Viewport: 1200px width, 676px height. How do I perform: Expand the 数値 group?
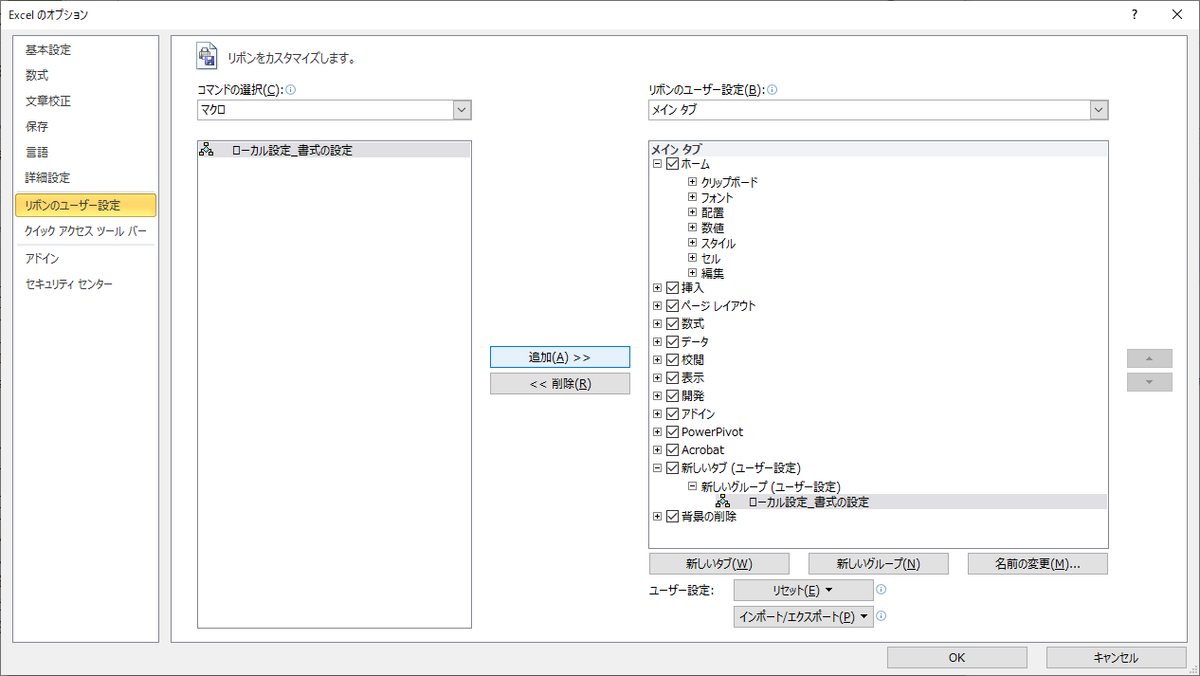(692, 228)
